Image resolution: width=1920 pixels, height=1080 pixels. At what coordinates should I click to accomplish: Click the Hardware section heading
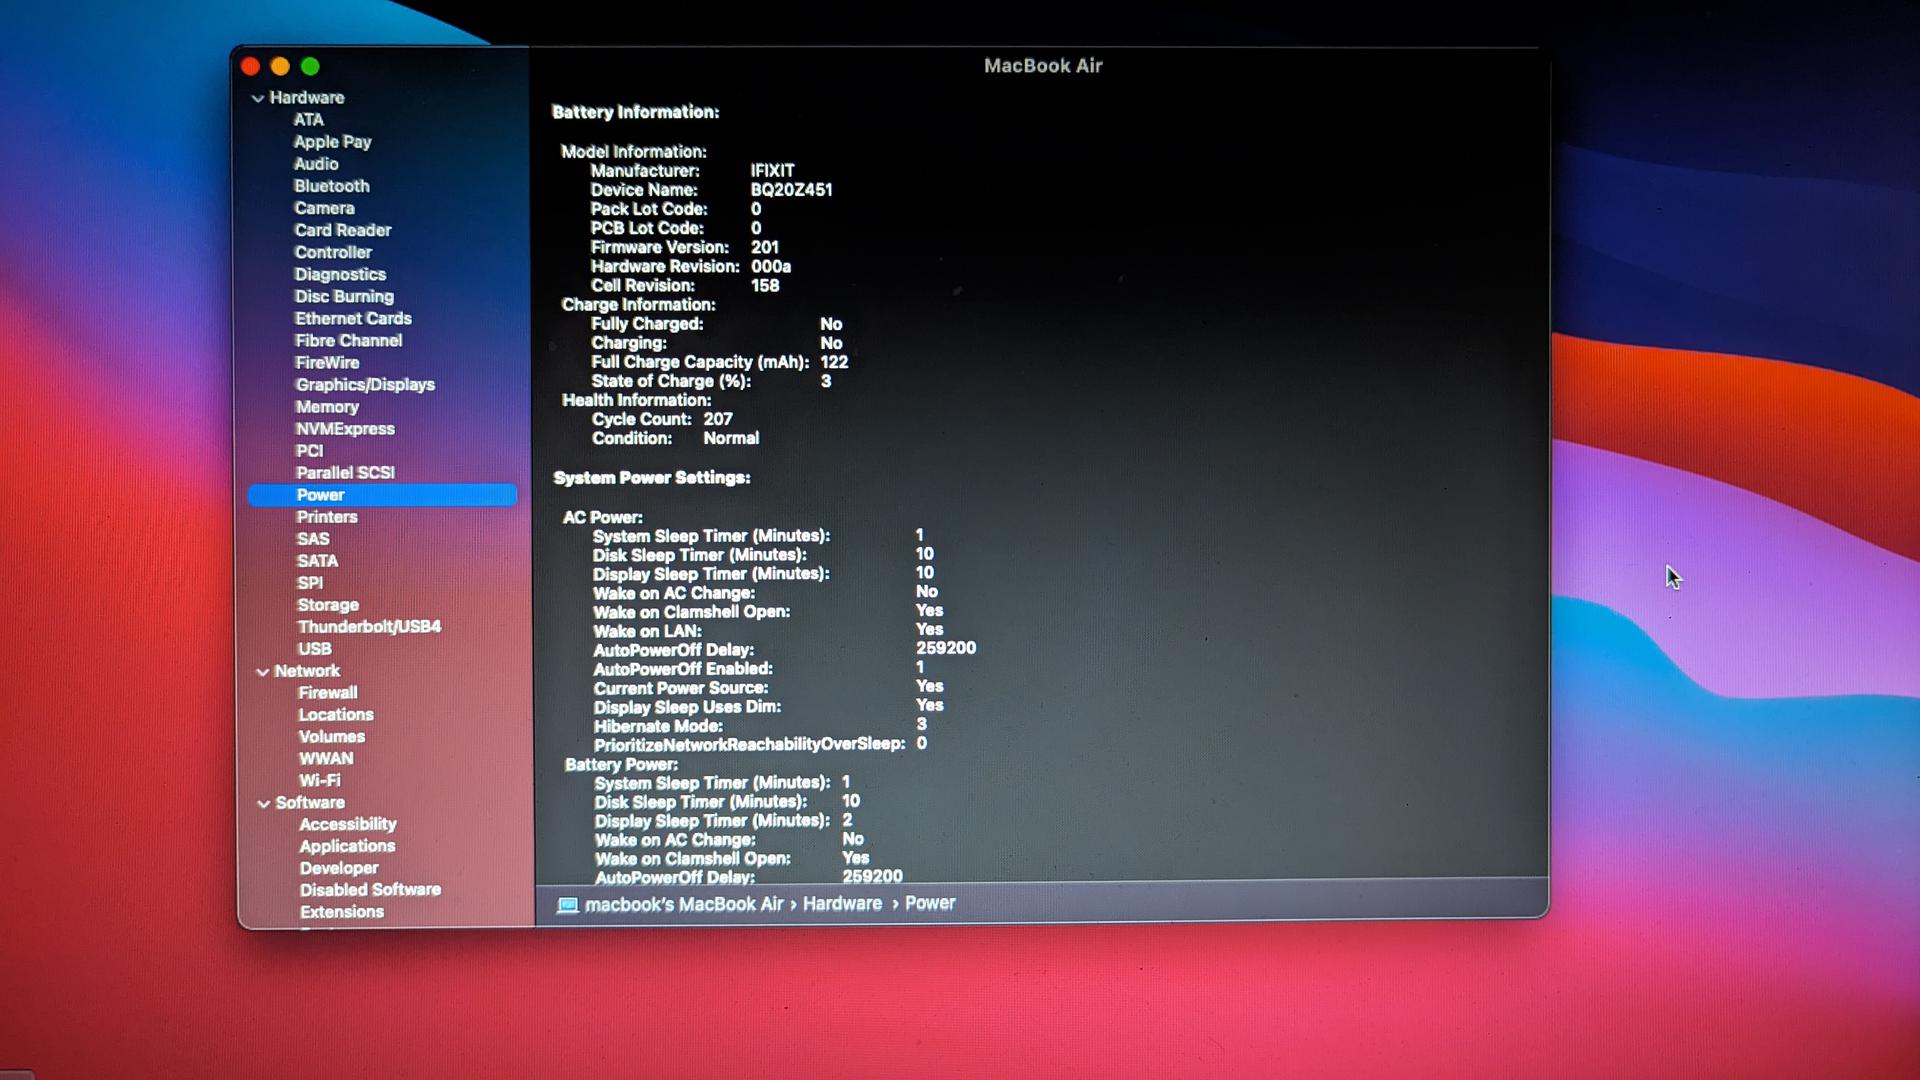coord(307,98)
